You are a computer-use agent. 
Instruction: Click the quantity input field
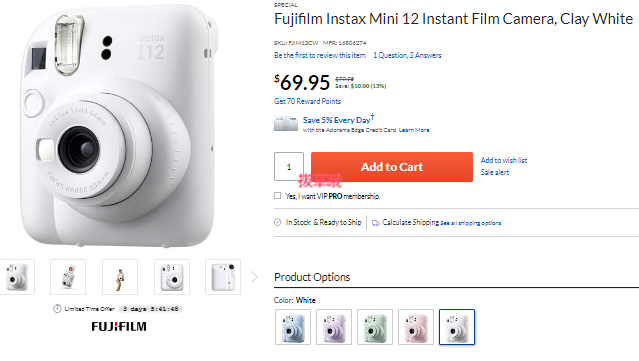pyautogui.click(x=289, y=167)
